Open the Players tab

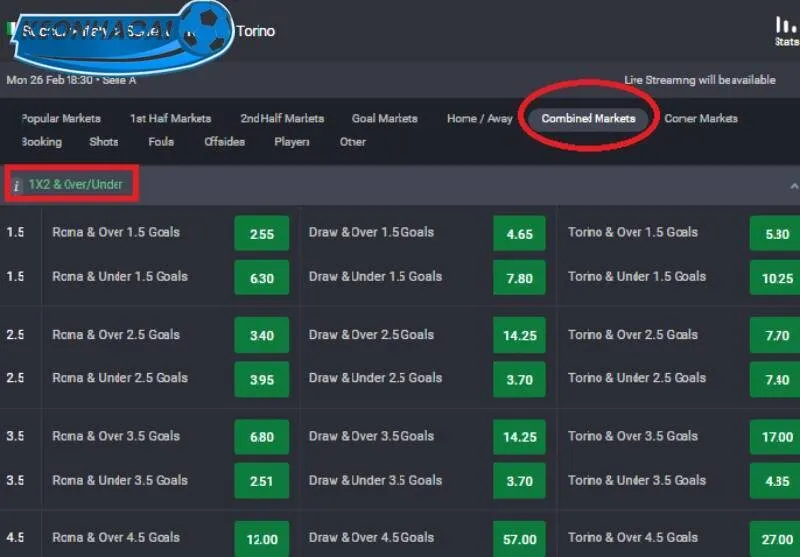coord(292,142)
